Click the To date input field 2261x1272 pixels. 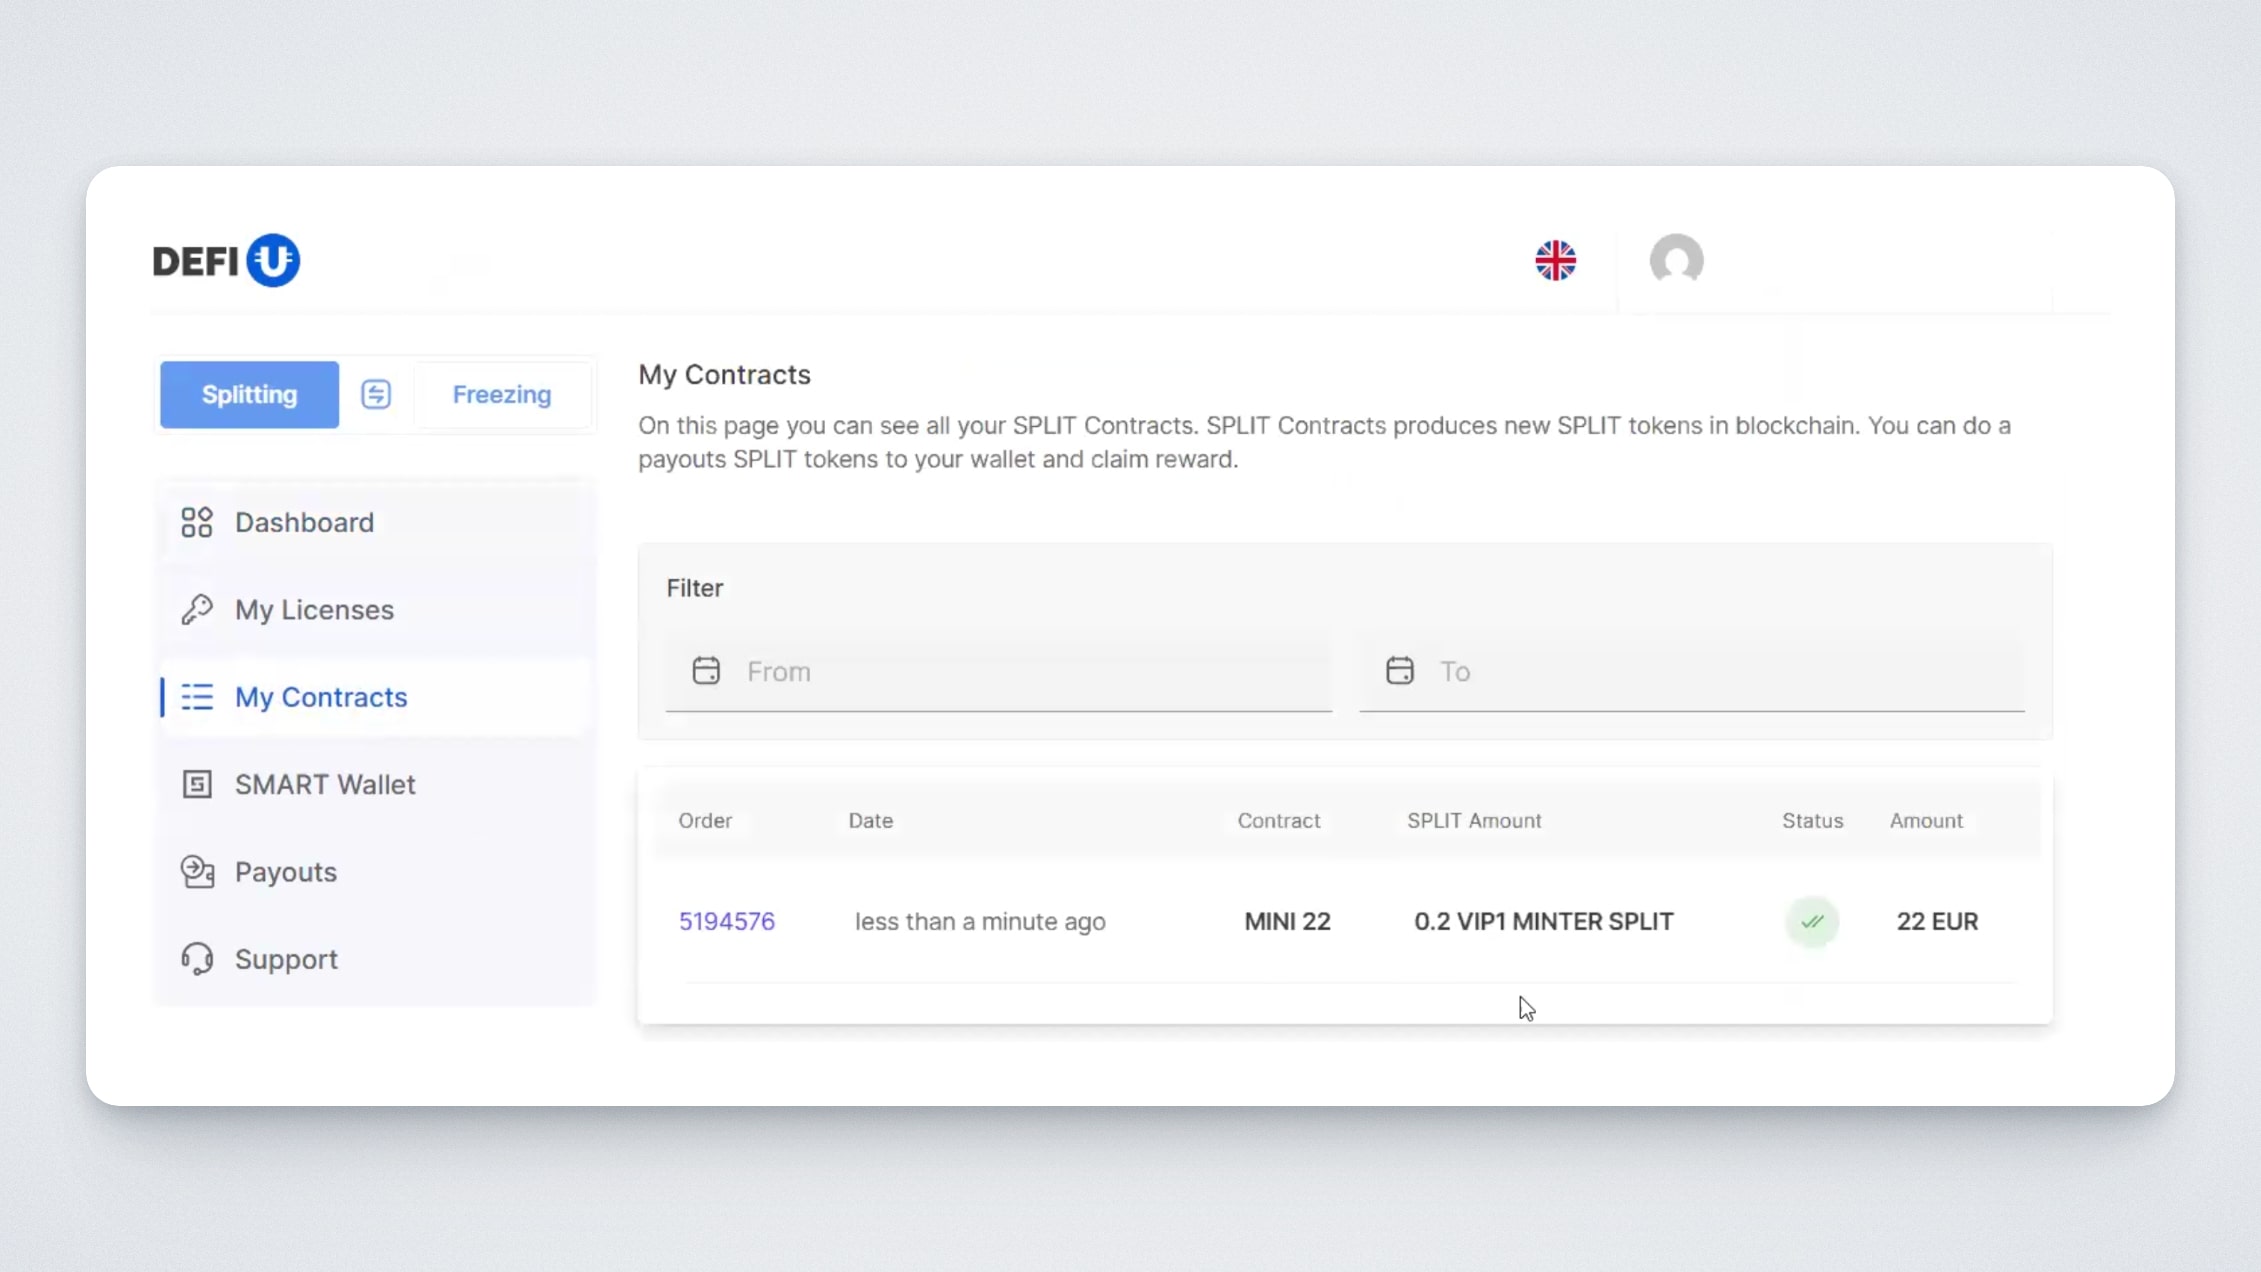click(1720, 671)
